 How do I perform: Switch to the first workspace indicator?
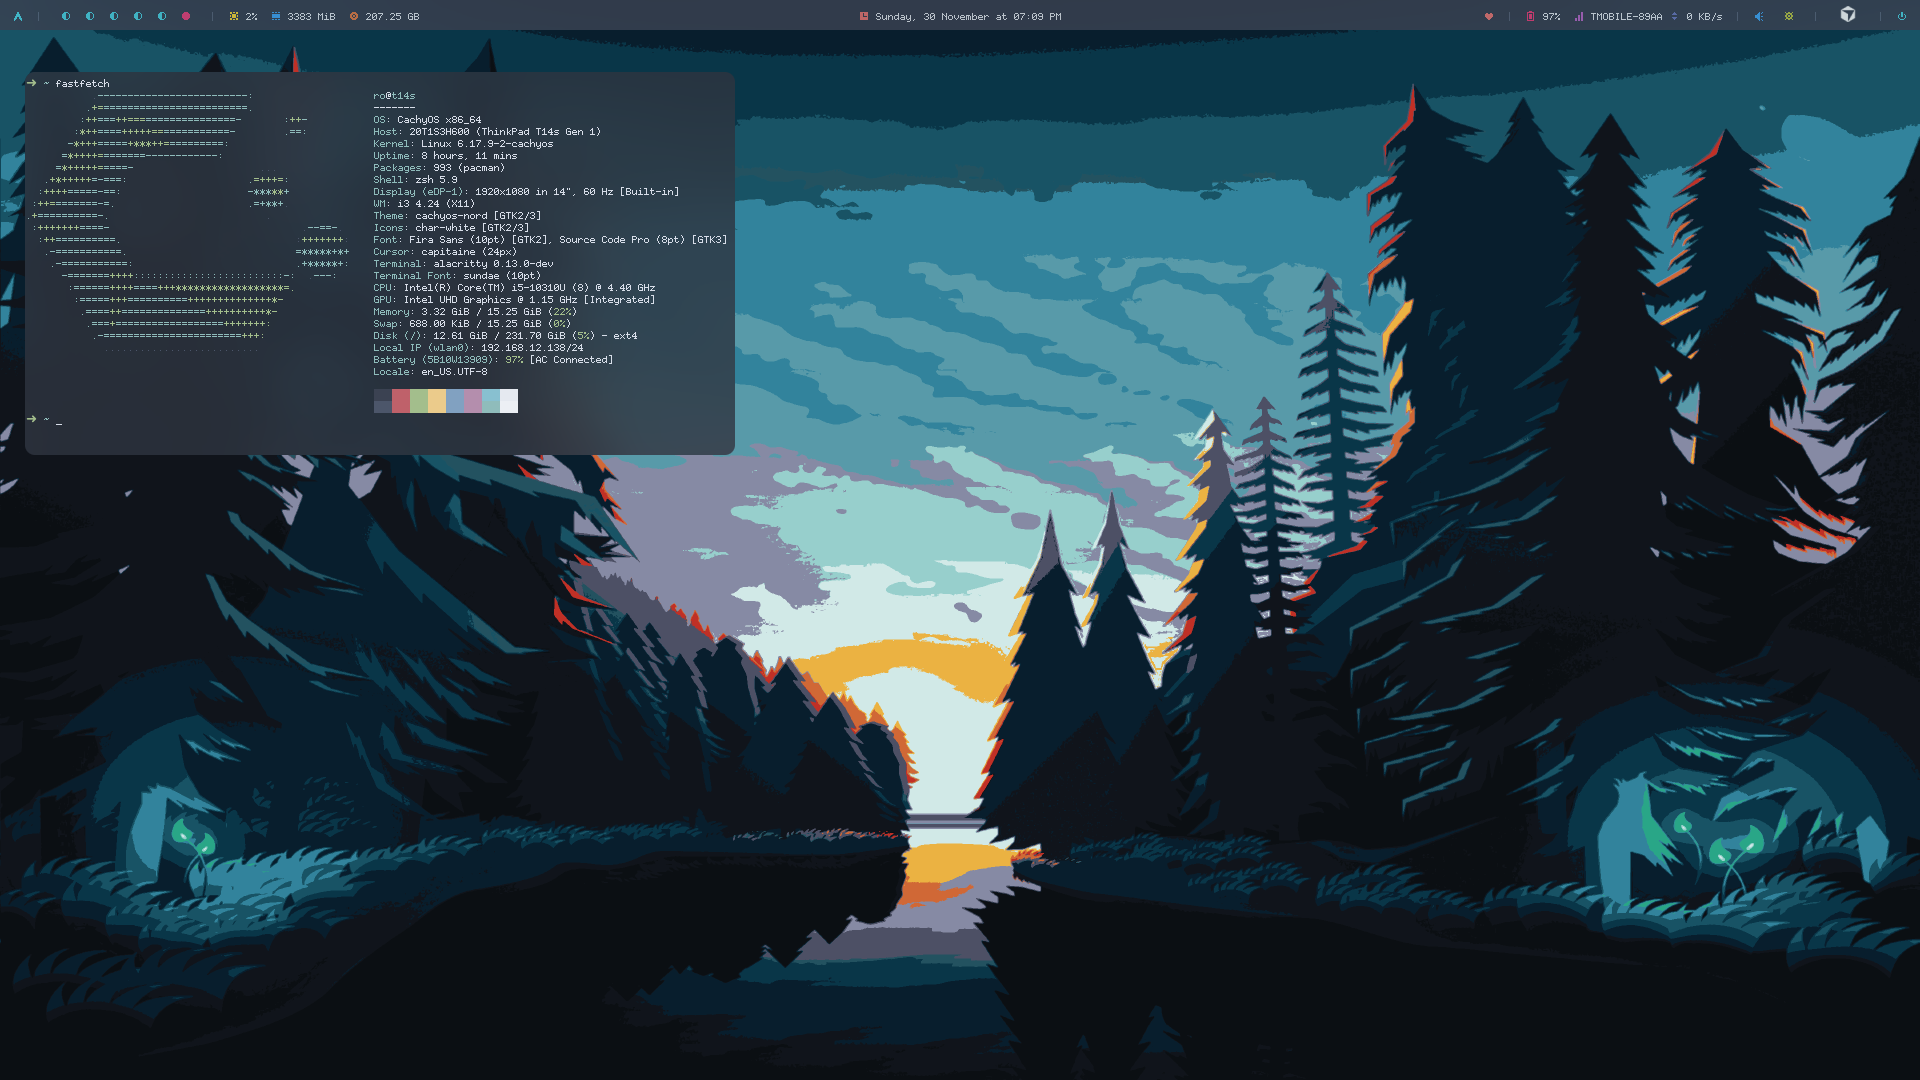point(66,16)
